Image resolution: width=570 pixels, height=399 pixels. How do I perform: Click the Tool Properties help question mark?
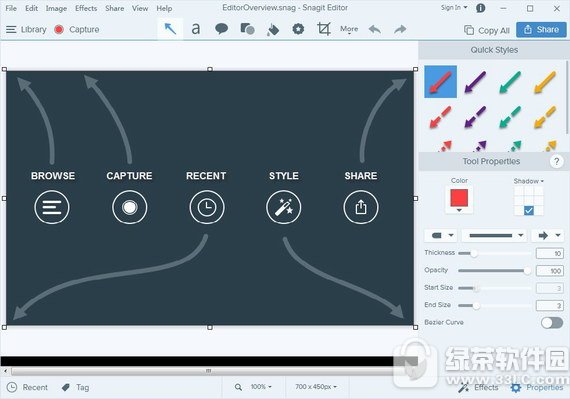tap(556, 161)
